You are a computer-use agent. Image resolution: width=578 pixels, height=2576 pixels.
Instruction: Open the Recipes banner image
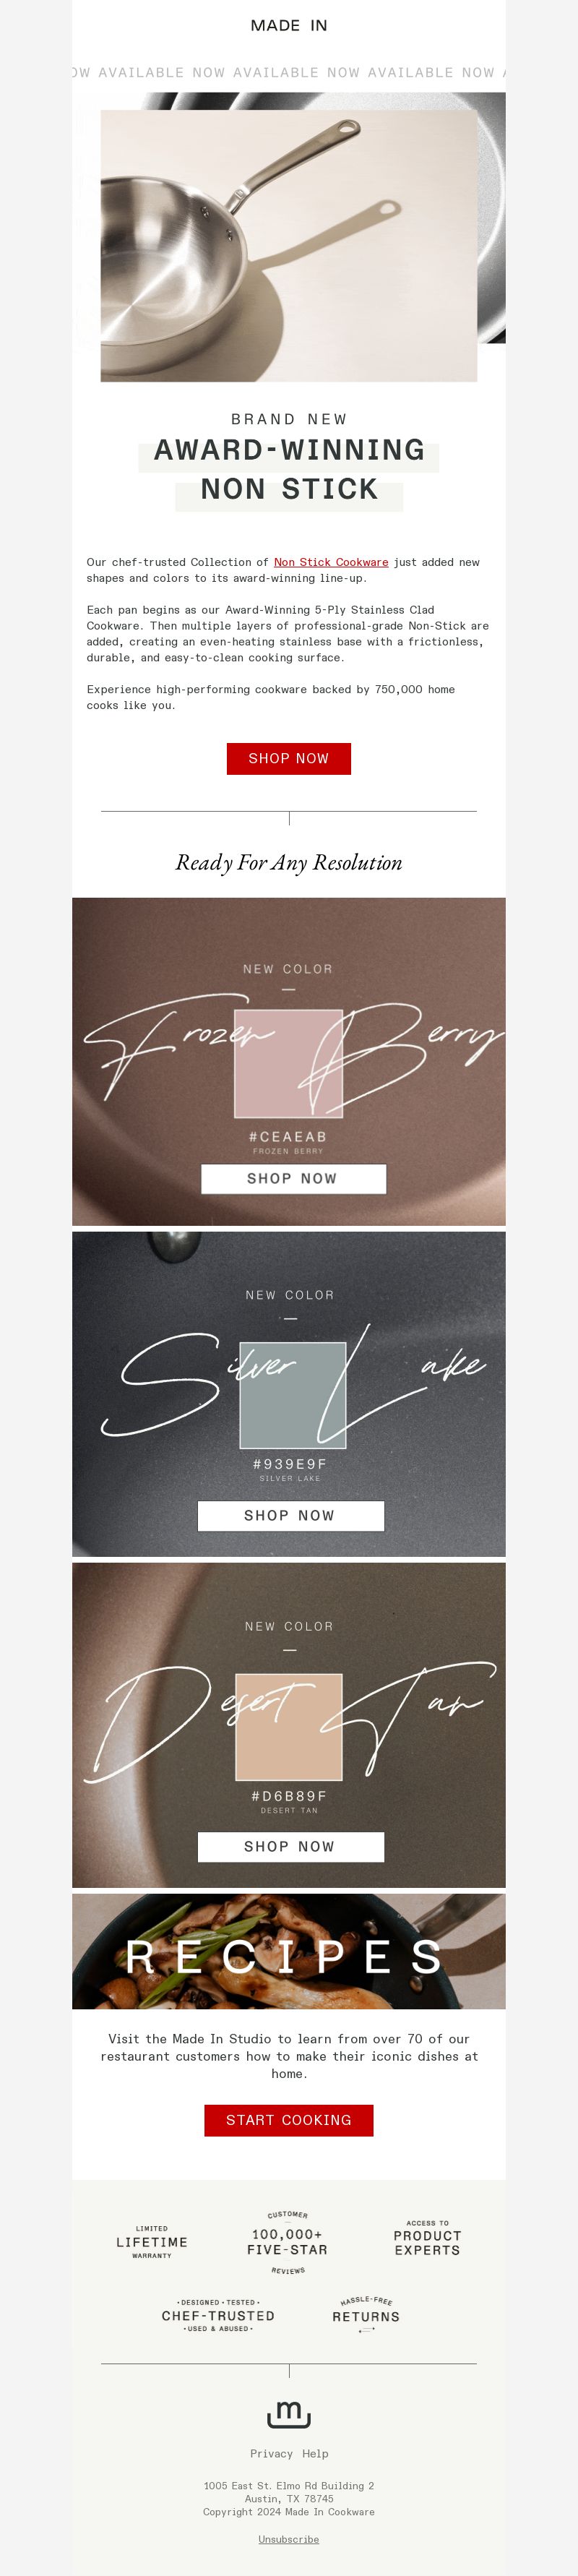pos(289,1951)
